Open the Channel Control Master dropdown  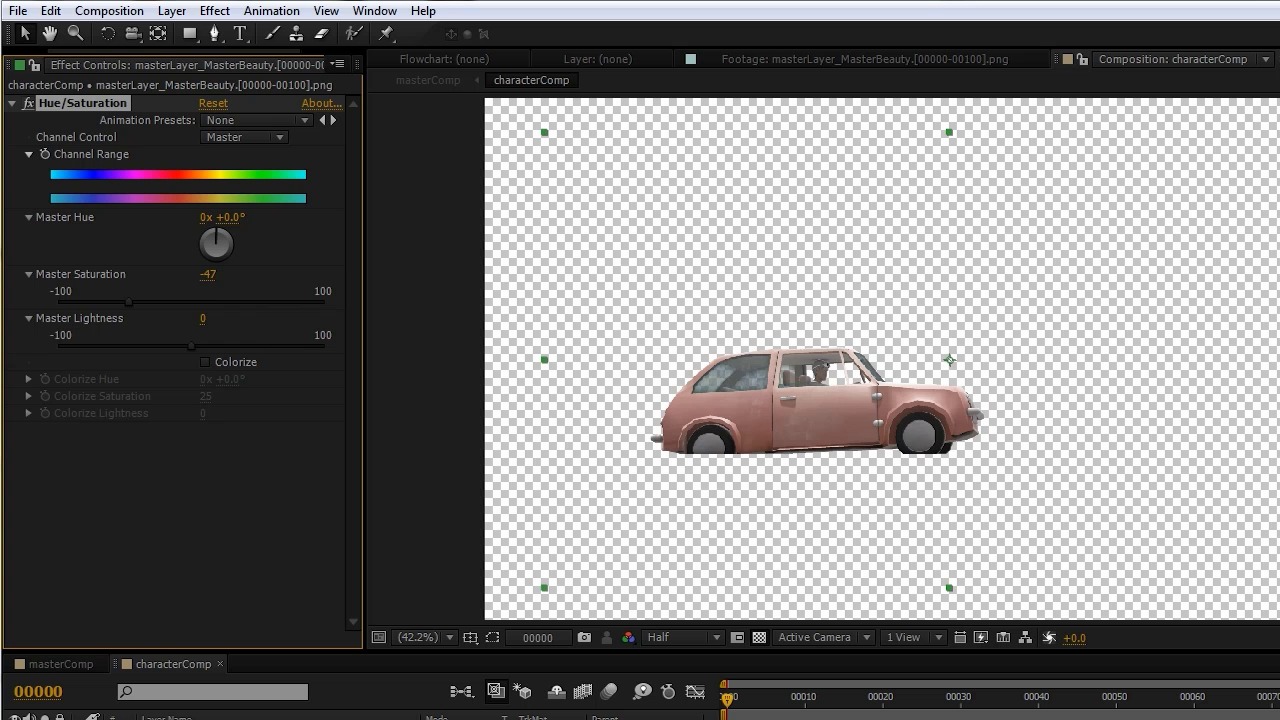pyautogui.click(x=244, y=137)
